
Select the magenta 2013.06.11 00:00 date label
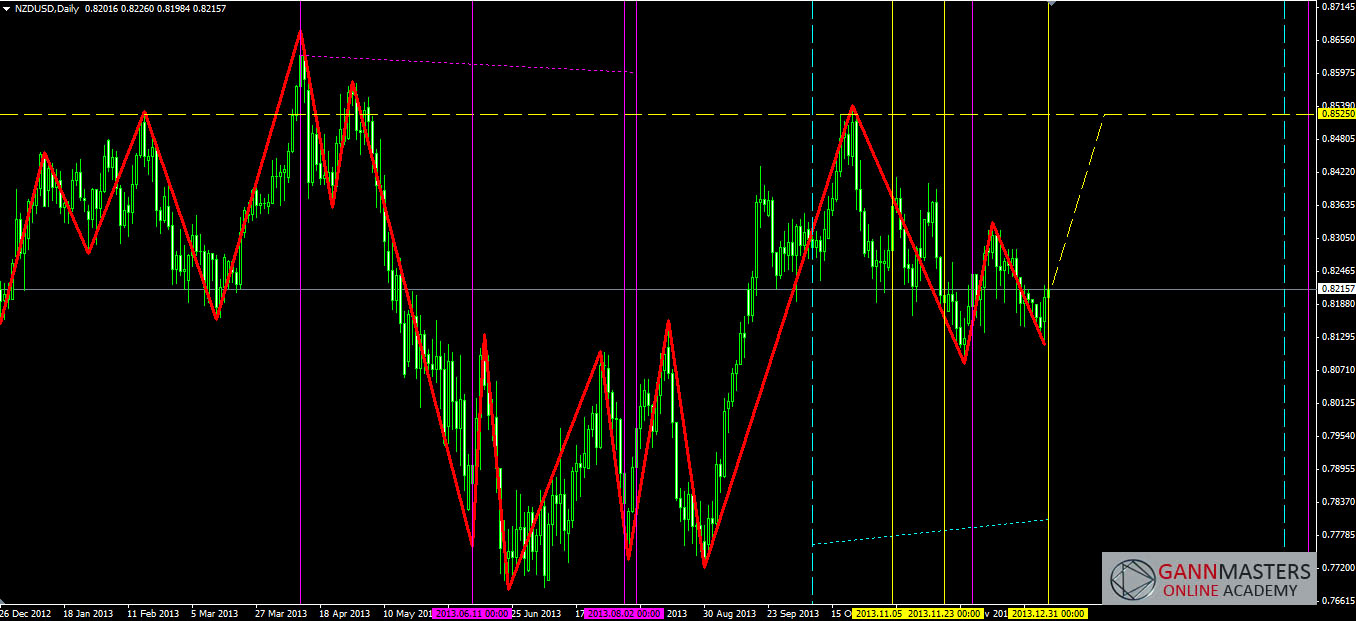(x=472, y=613)
